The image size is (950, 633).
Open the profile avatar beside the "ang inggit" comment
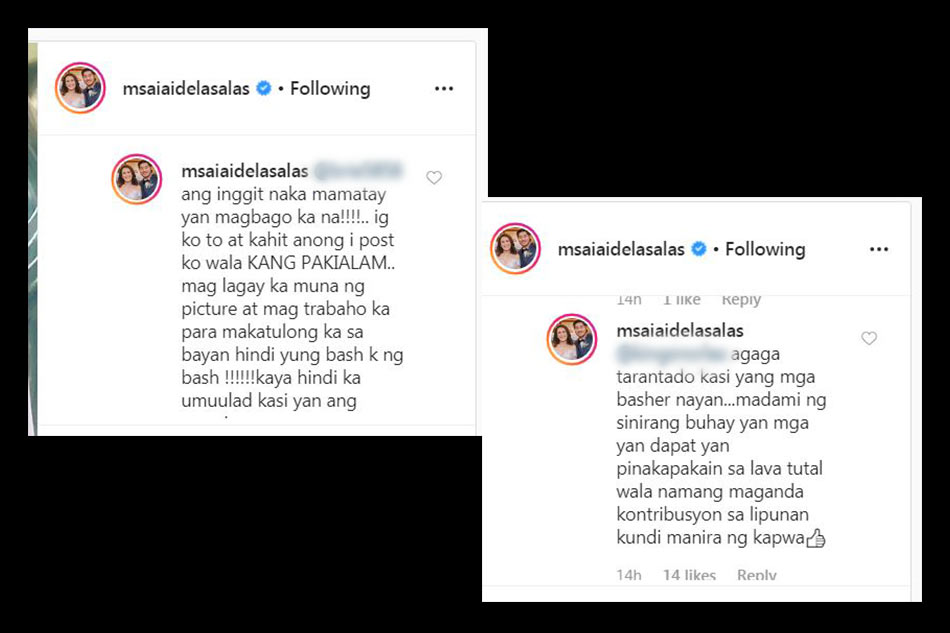[x=137, y=179]
